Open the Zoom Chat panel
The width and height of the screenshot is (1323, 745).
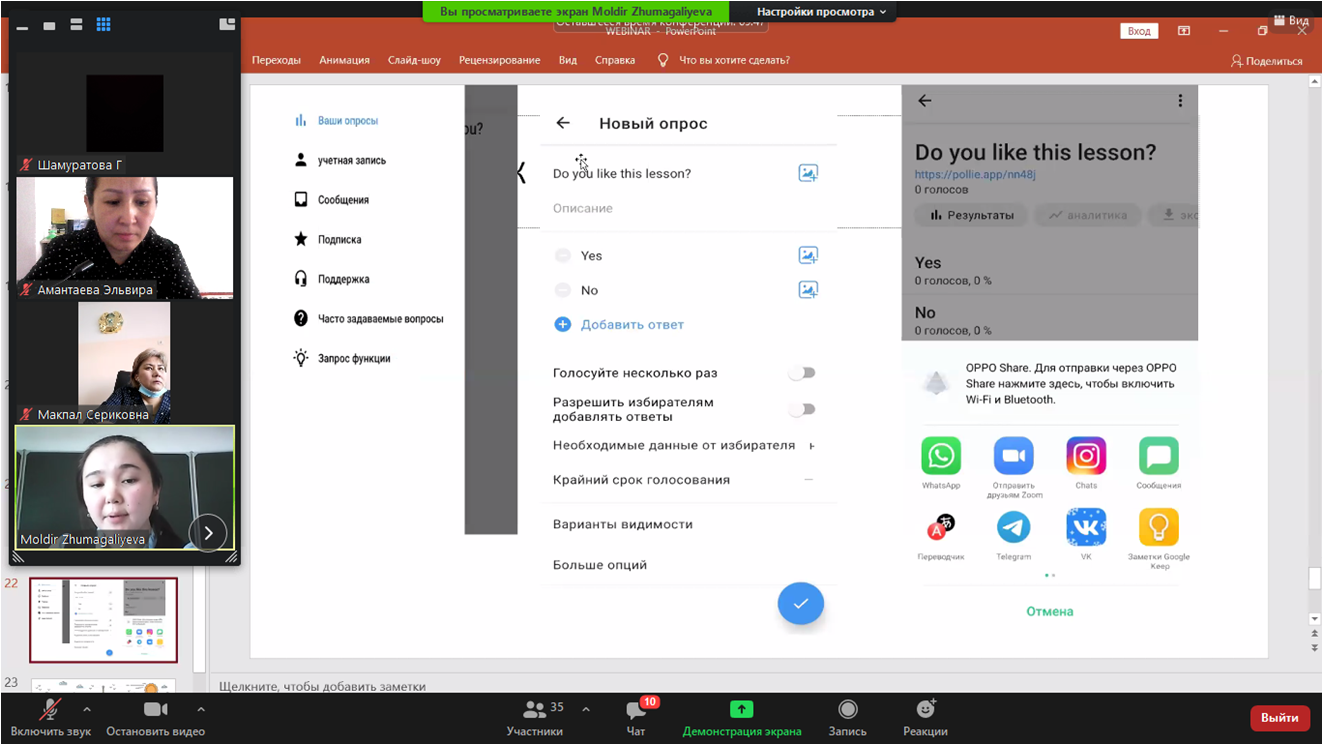(x=635, y=710)
